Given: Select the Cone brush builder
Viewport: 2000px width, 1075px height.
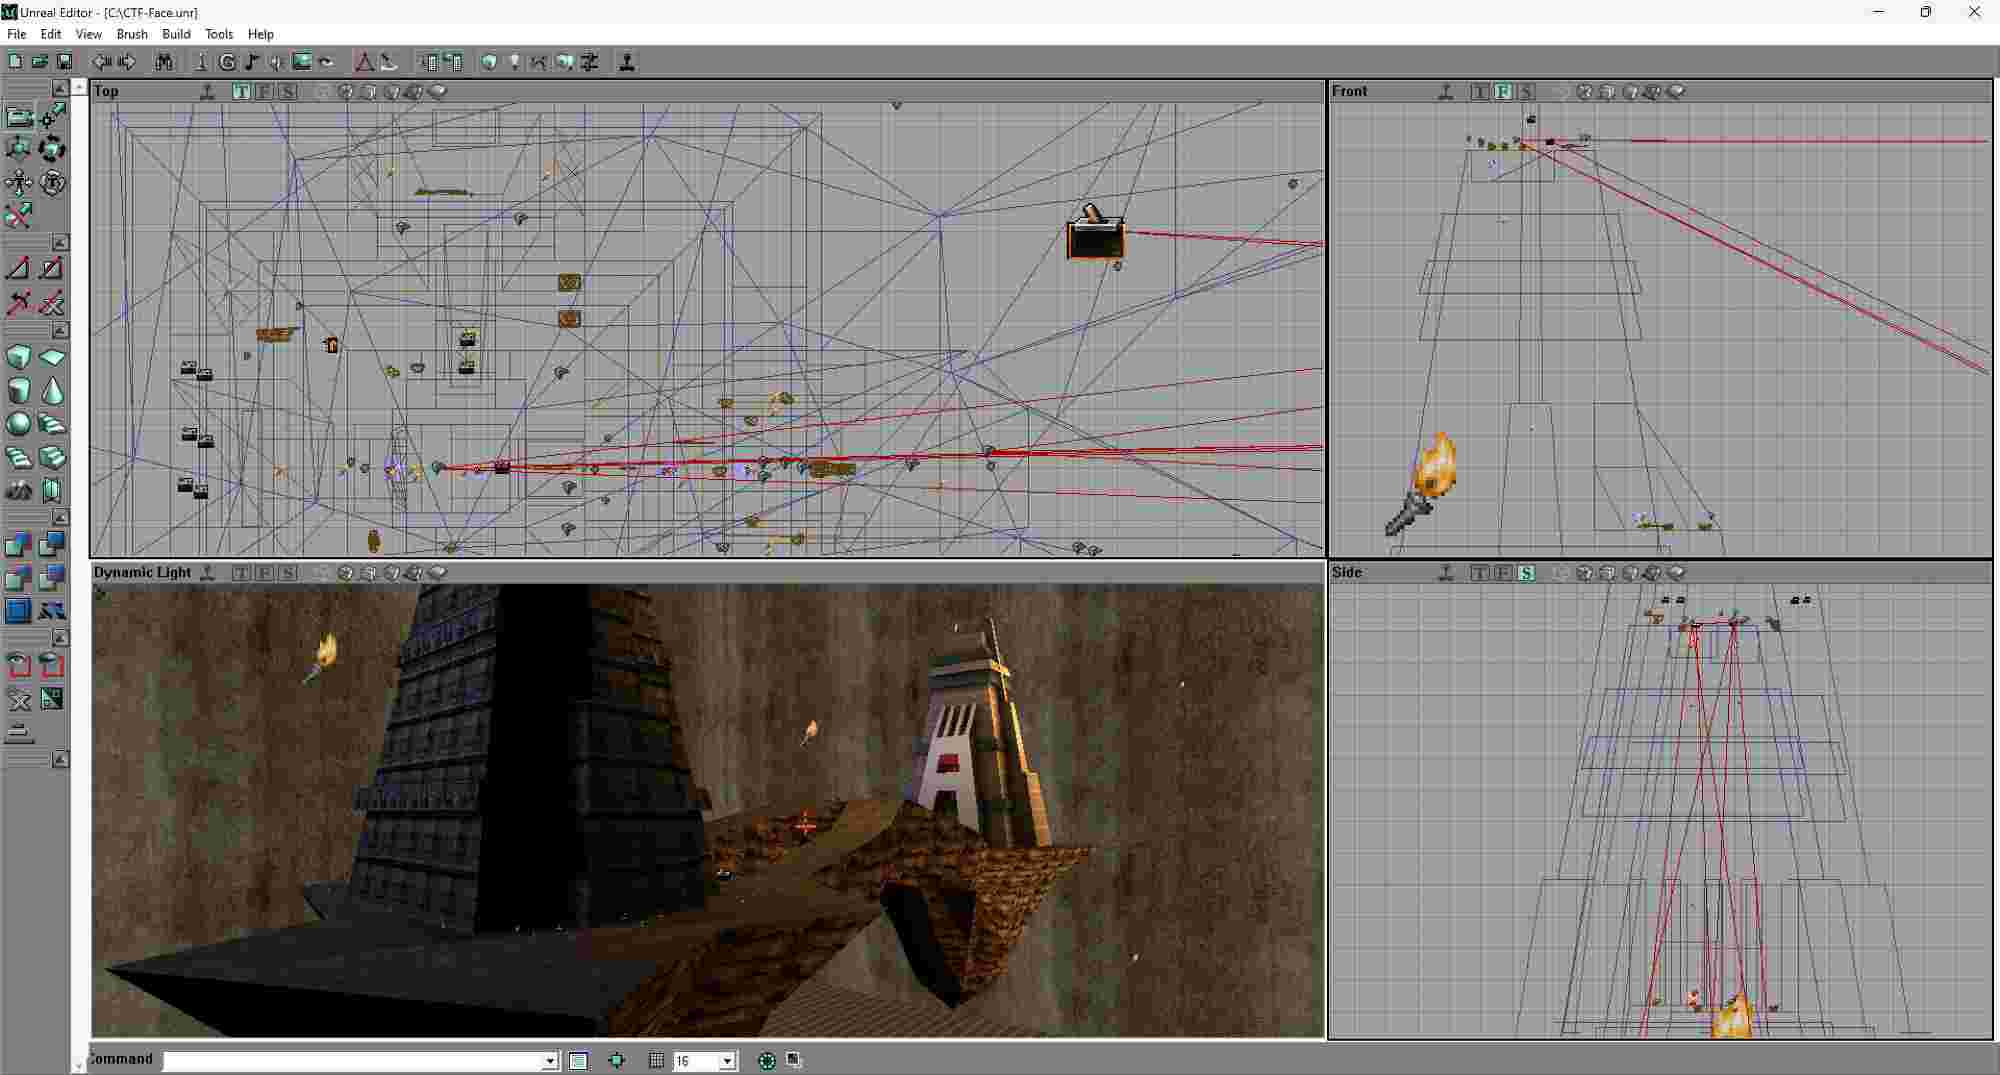Looking at the screenshot, I should point(52,390).
